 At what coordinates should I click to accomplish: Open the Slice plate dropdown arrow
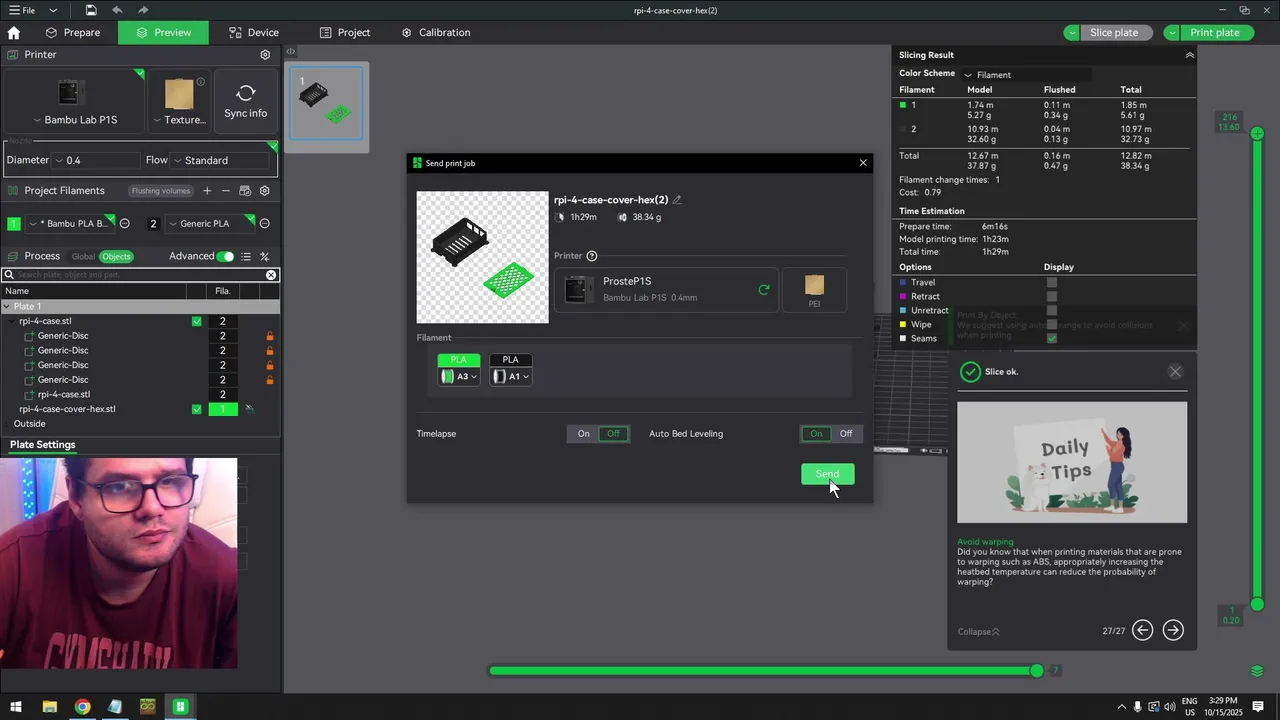pyautogui.click(x=1072, y=33)
